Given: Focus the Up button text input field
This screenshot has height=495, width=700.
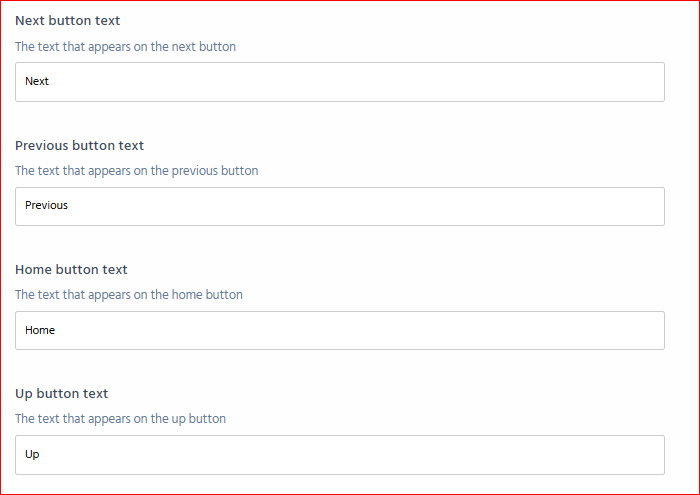Looking at the screenshot, I should tap(340, 455).
